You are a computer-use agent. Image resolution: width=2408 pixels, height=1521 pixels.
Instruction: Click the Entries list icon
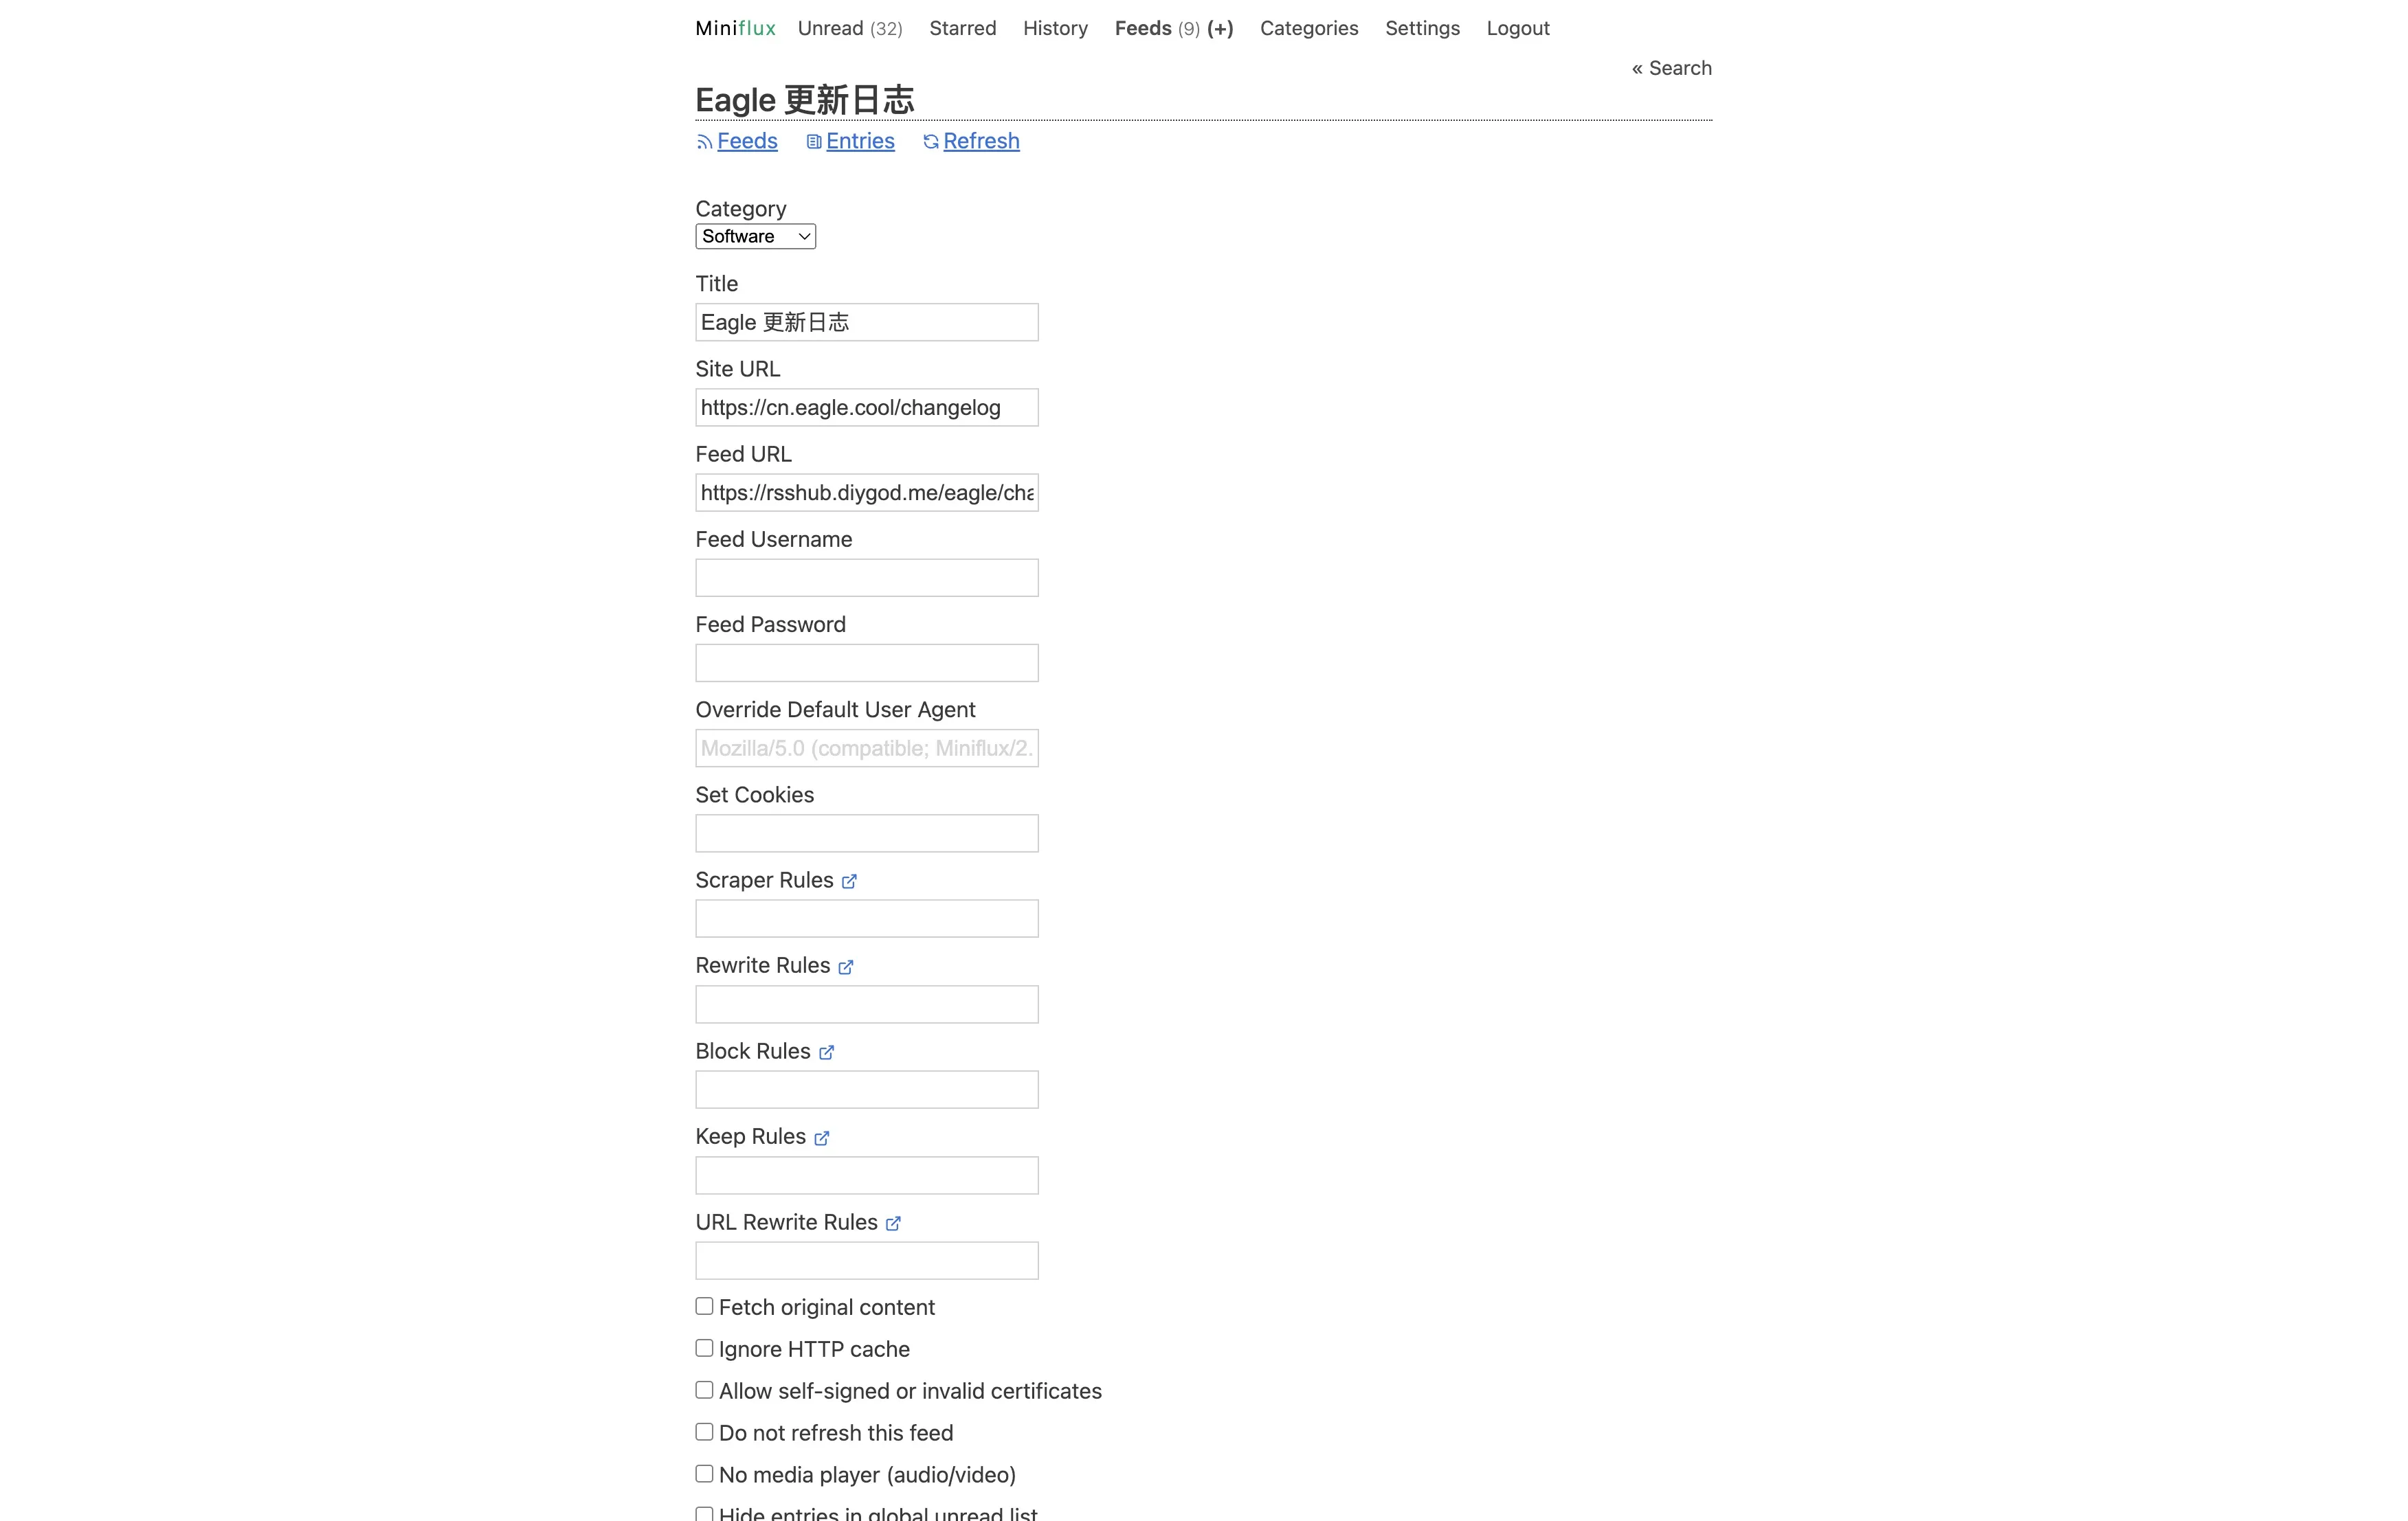pyautogui.click(x=814, y=142)
